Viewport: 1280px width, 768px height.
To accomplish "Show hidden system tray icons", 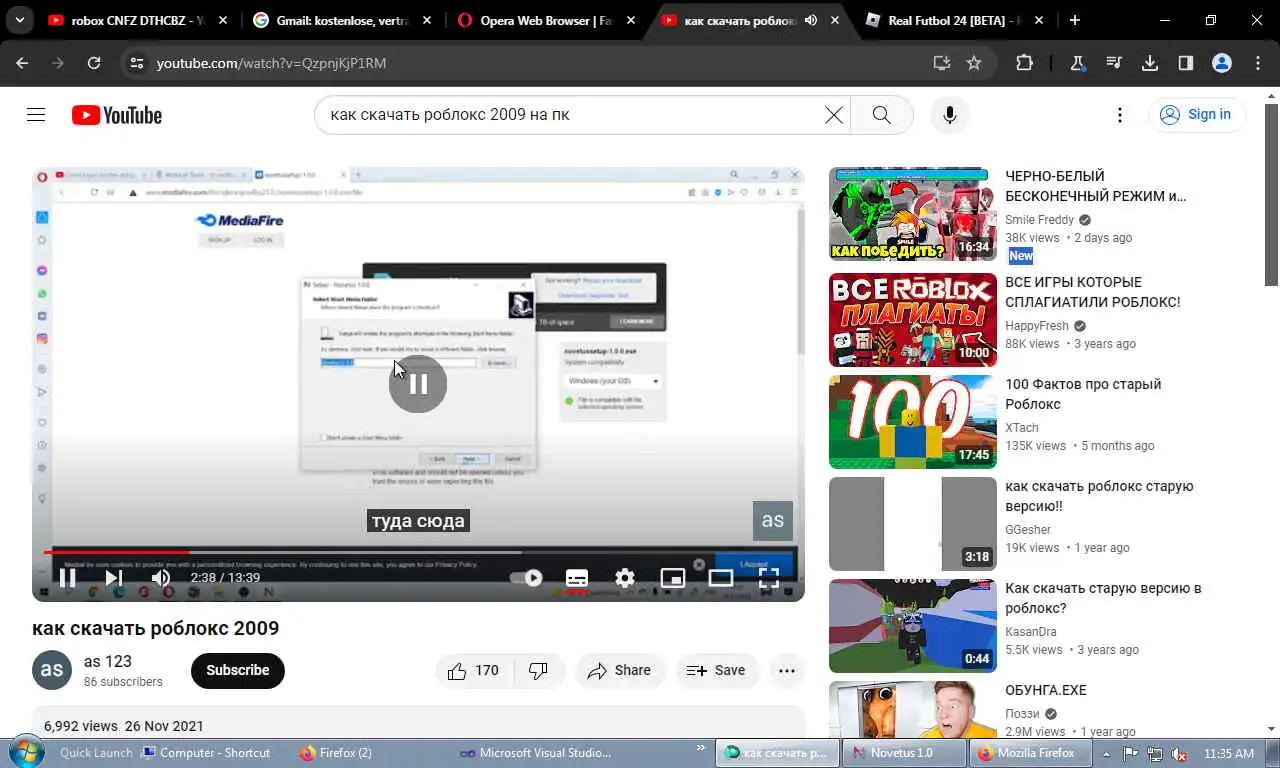I will pyautogui.click(x=1107, y=753).
